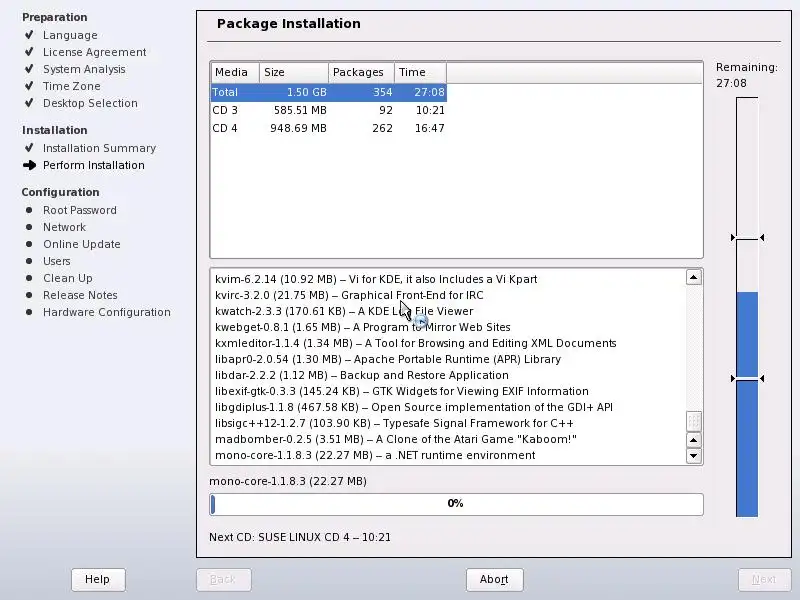Click the Users step label
Viewport: 800px width, 600px height.
click(x=57, y=261)
